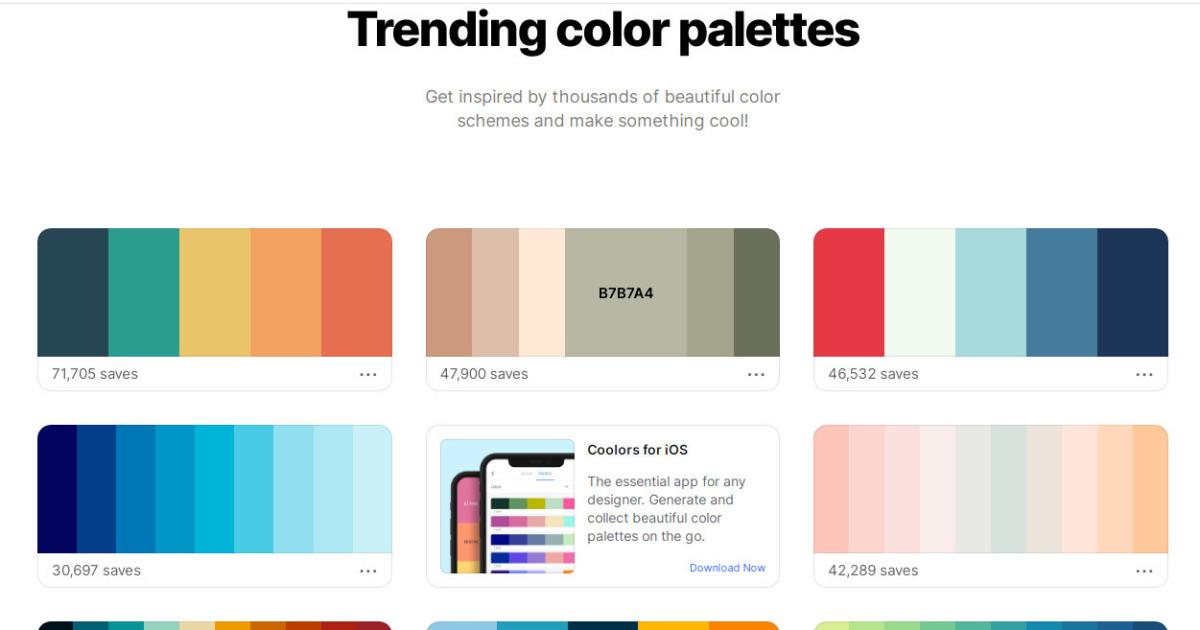The height and width of the screenshot is (630, 1200).
Task: Select the B7B7A4 color swatch
Action: click(626, 293)
